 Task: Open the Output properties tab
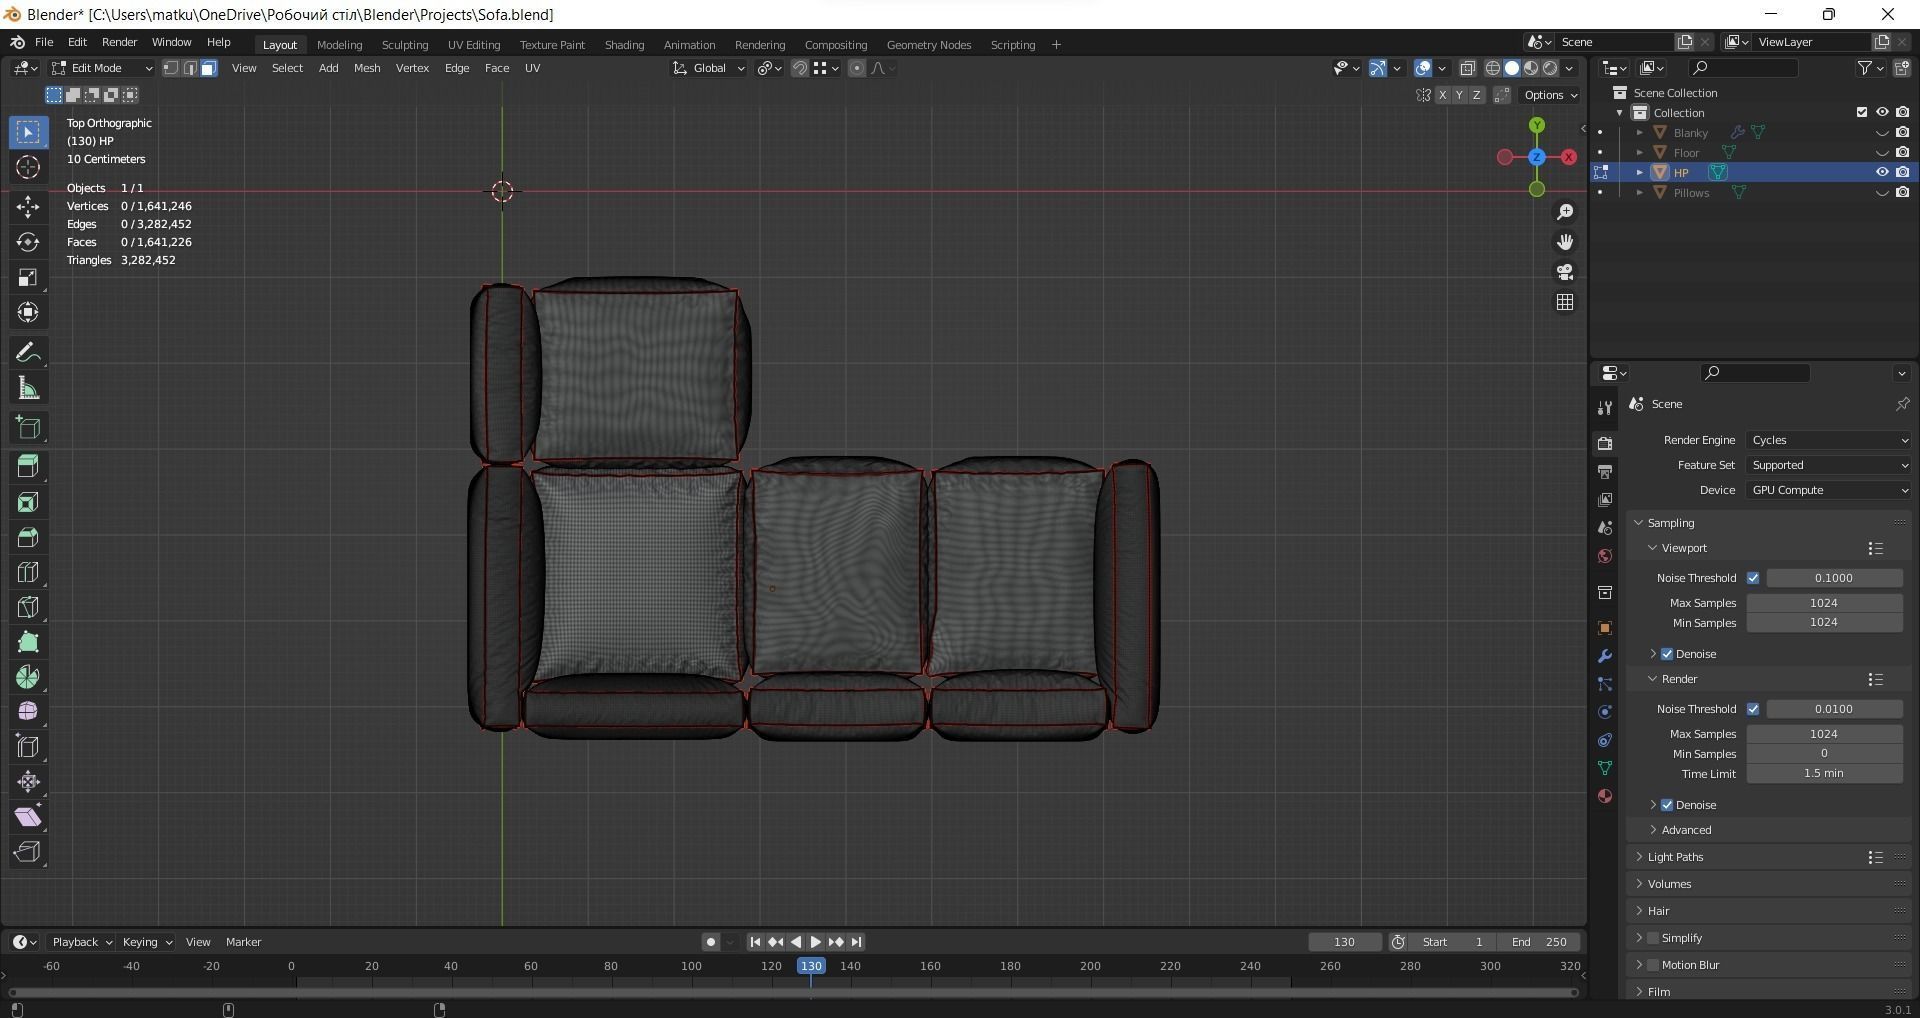click(x=1605, y=471)
